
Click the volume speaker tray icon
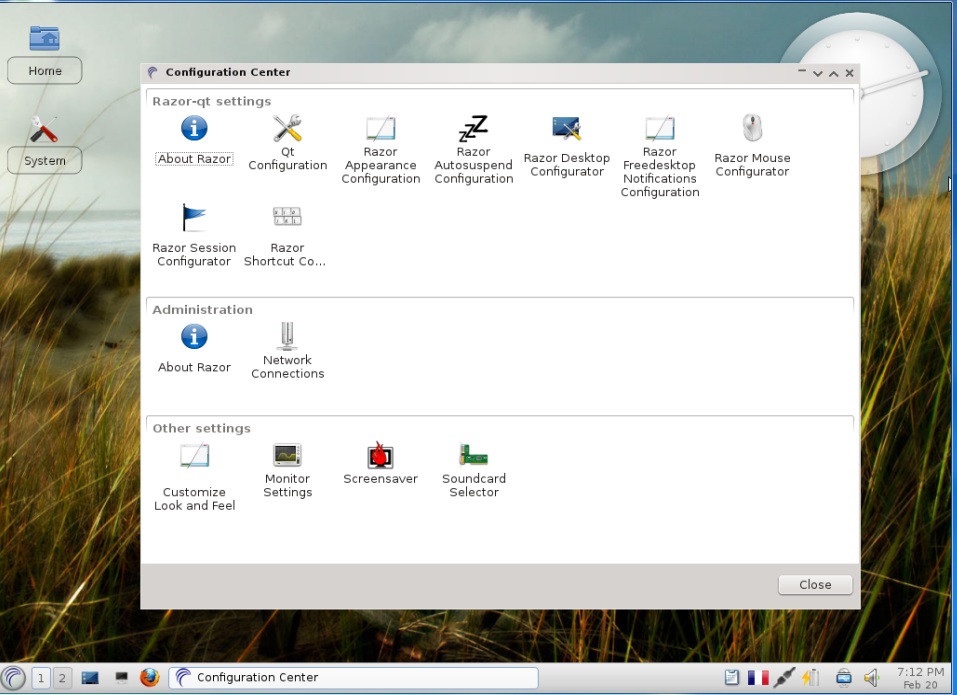pos(872,677)
